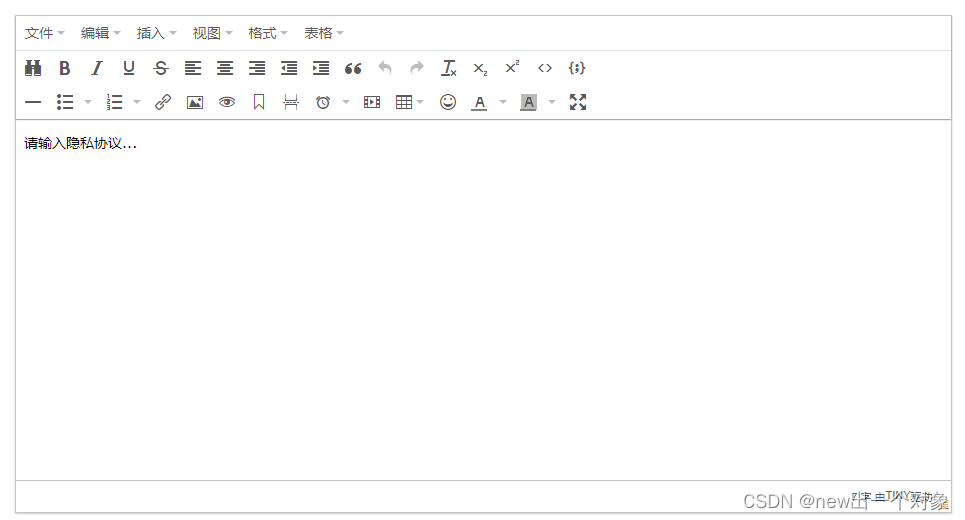965x520 pixels.
Task: Insert a horizontal line
Action: coord(33,102)
